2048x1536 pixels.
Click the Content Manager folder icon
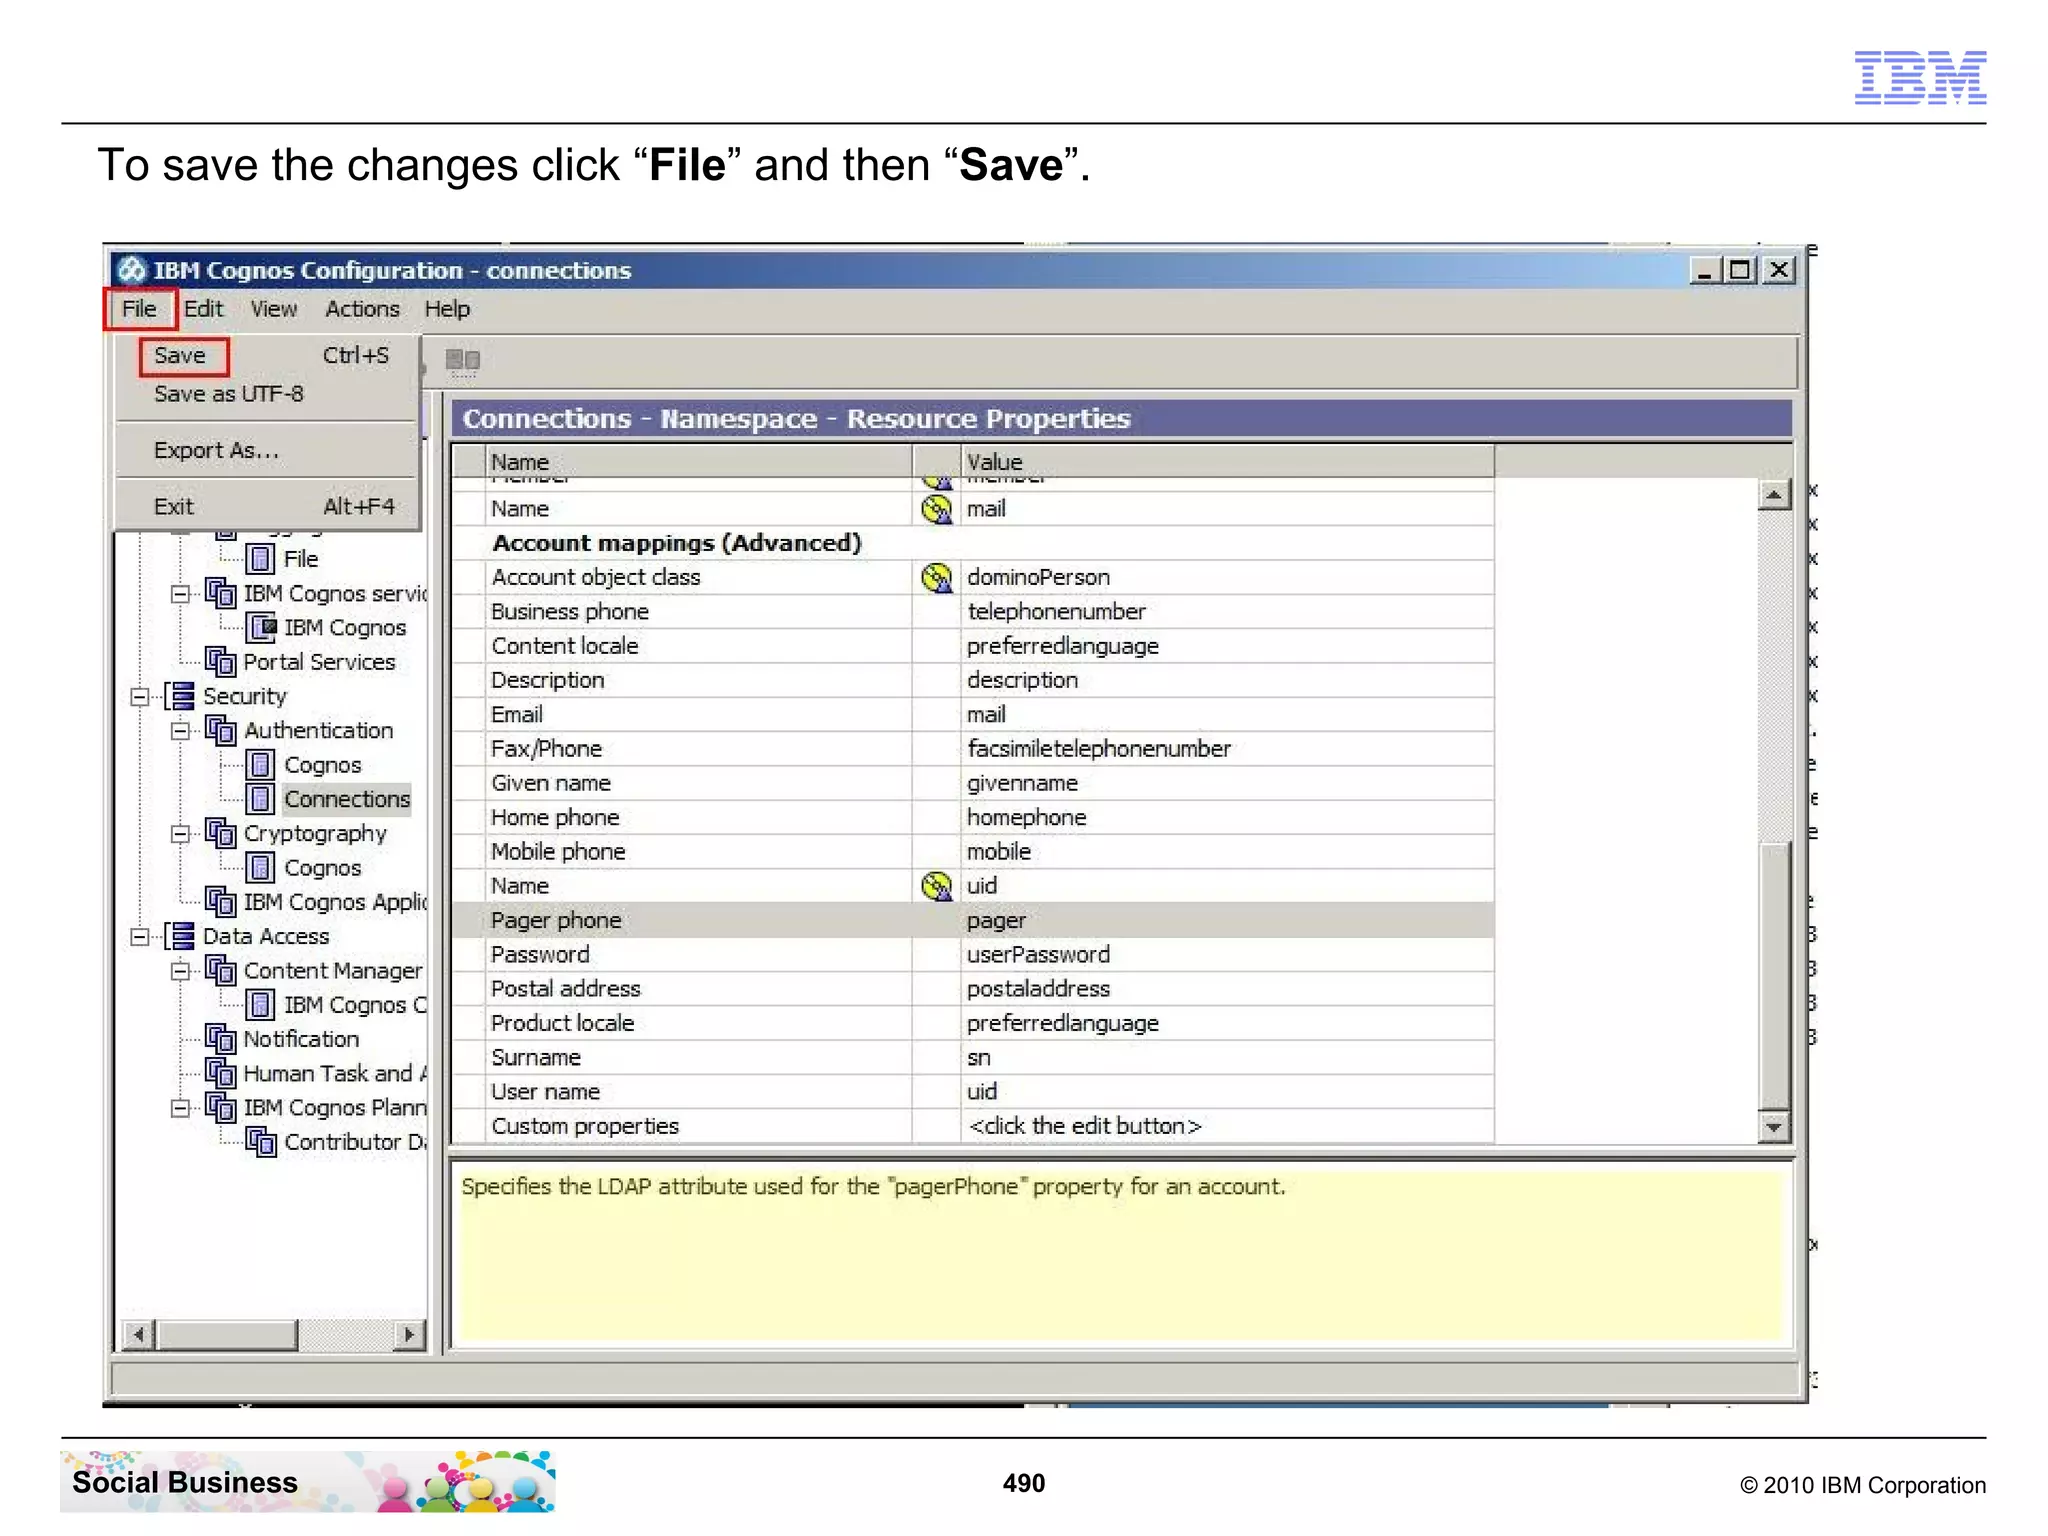220,971
